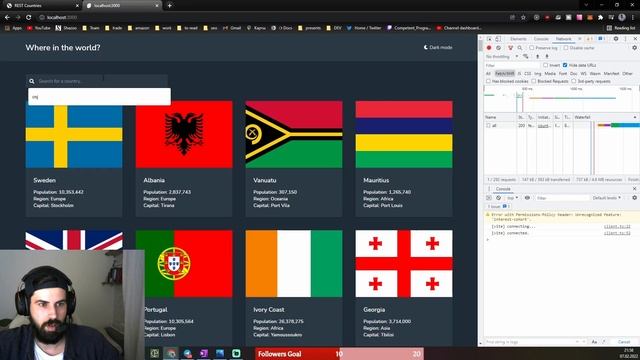The width and height of the screenshot is (640, 360).
Task: Switch to the REST Countries browser tab
Action: [41, 6]
